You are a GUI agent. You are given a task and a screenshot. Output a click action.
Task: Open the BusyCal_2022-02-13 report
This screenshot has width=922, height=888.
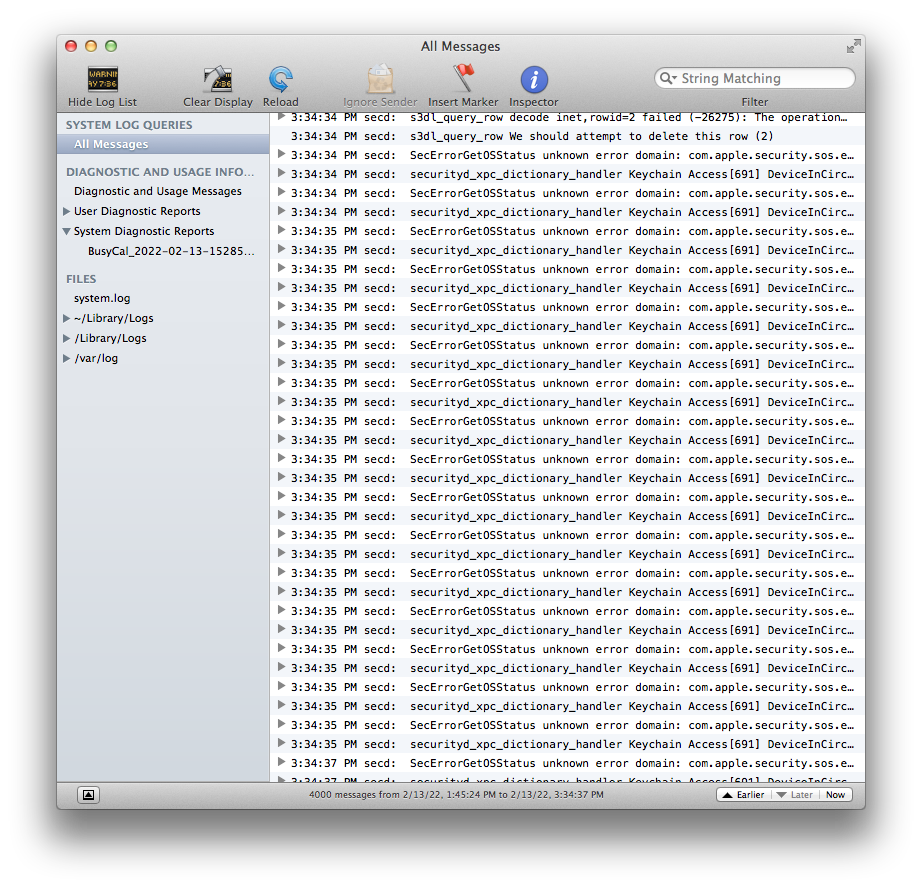(x=171, y=251)
